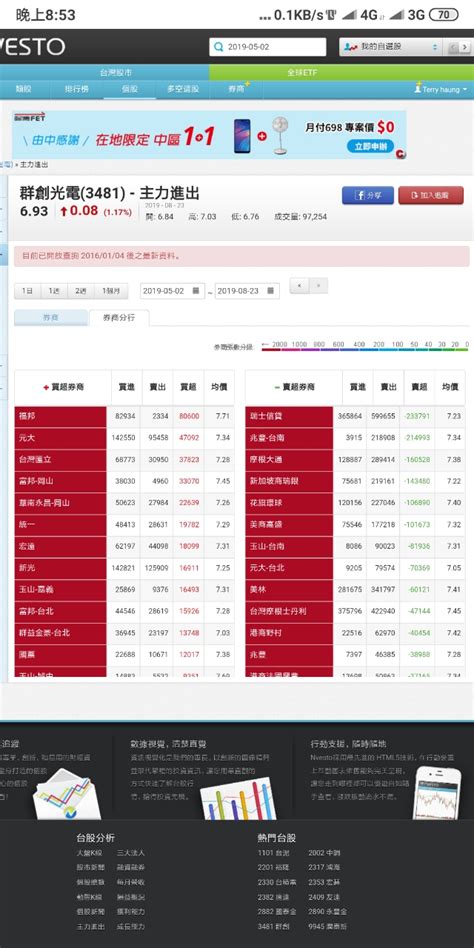Open 券商 navigation item
Screen dimensions: 474x948
point(236,89)
